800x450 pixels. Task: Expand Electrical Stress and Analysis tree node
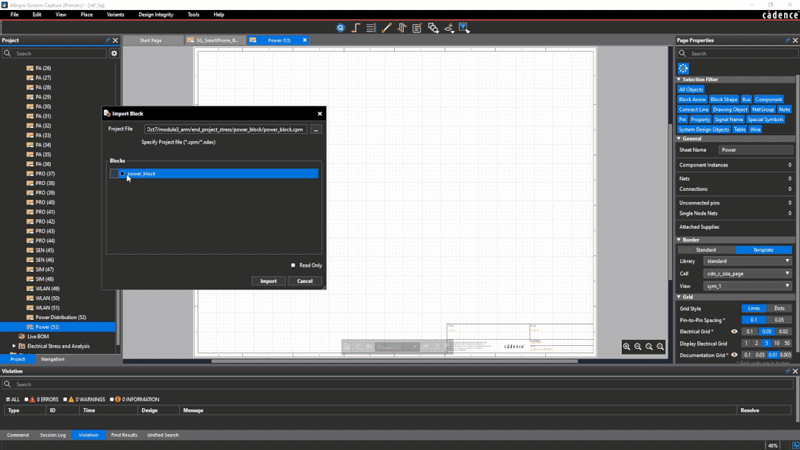14,346
